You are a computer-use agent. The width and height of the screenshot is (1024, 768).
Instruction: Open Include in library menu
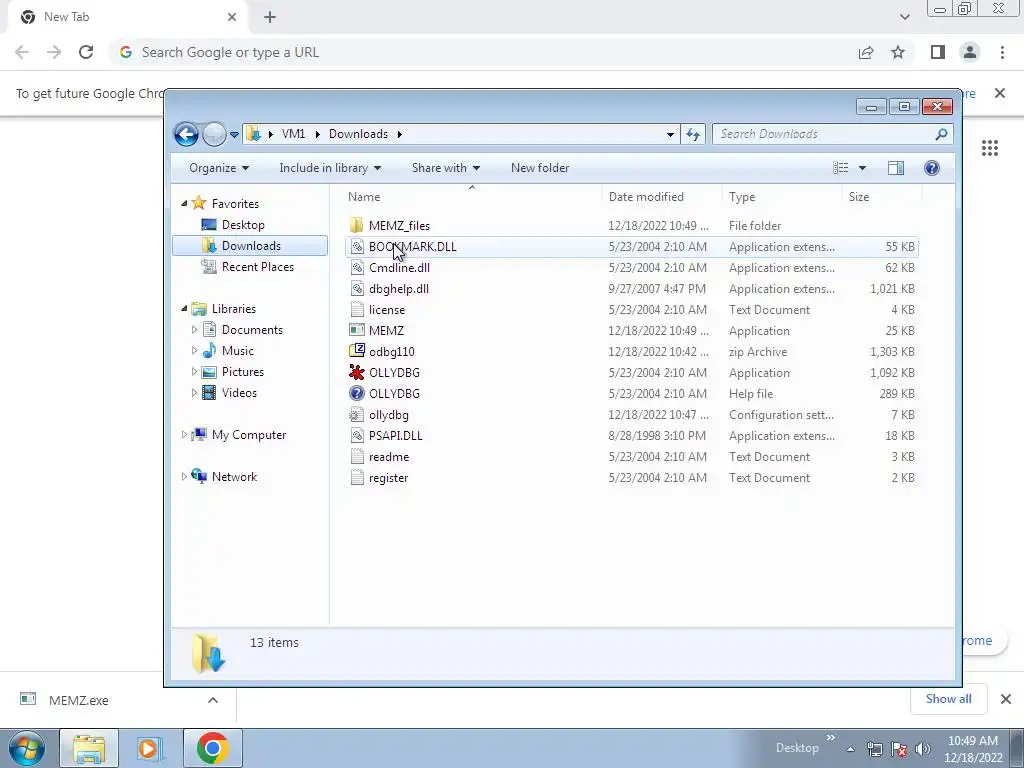(330, 168)
